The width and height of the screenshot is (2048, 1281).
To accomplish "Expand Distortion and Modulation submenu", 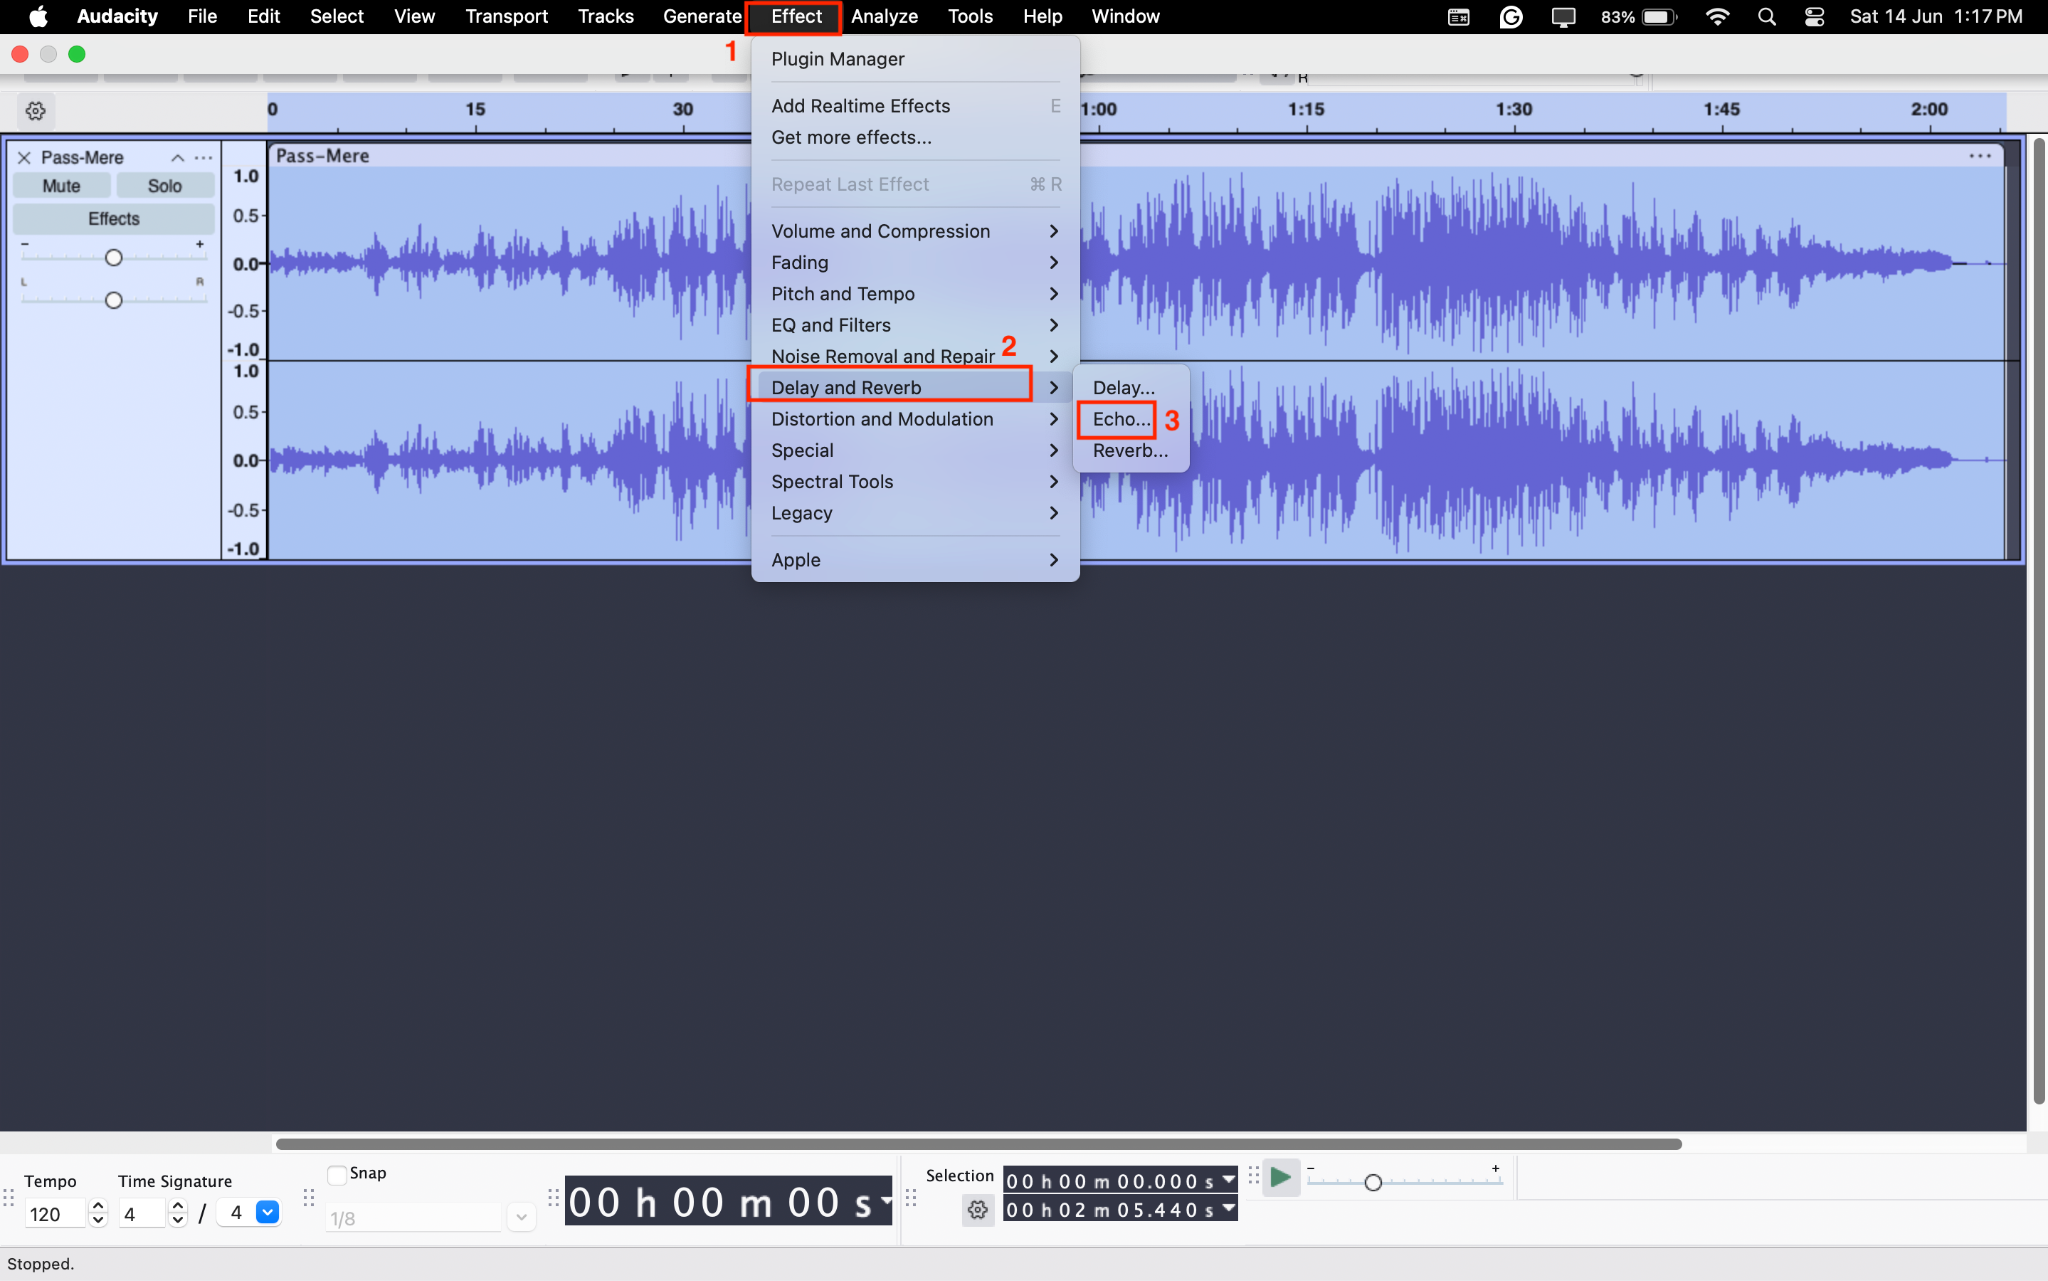I will [915, 419].
